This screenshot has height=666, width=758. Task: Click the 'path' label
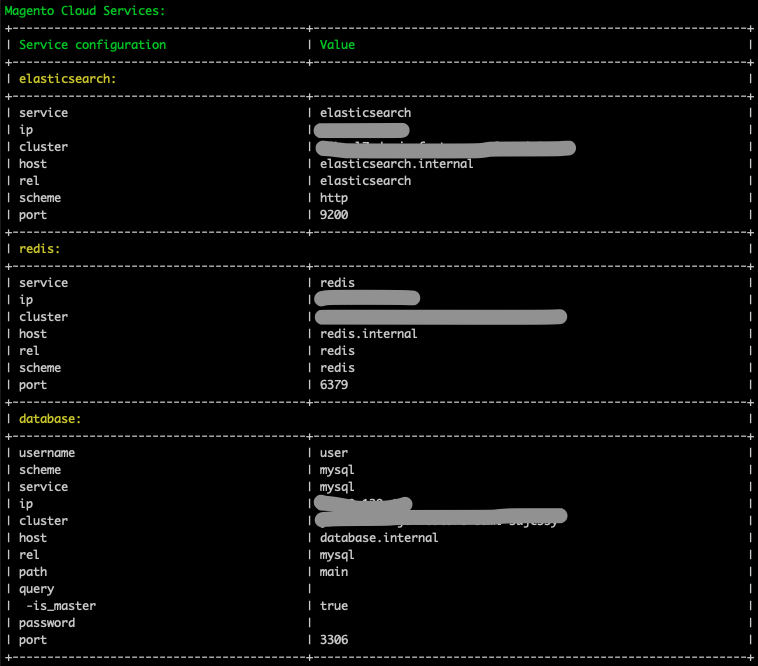(x=33, y=572)
